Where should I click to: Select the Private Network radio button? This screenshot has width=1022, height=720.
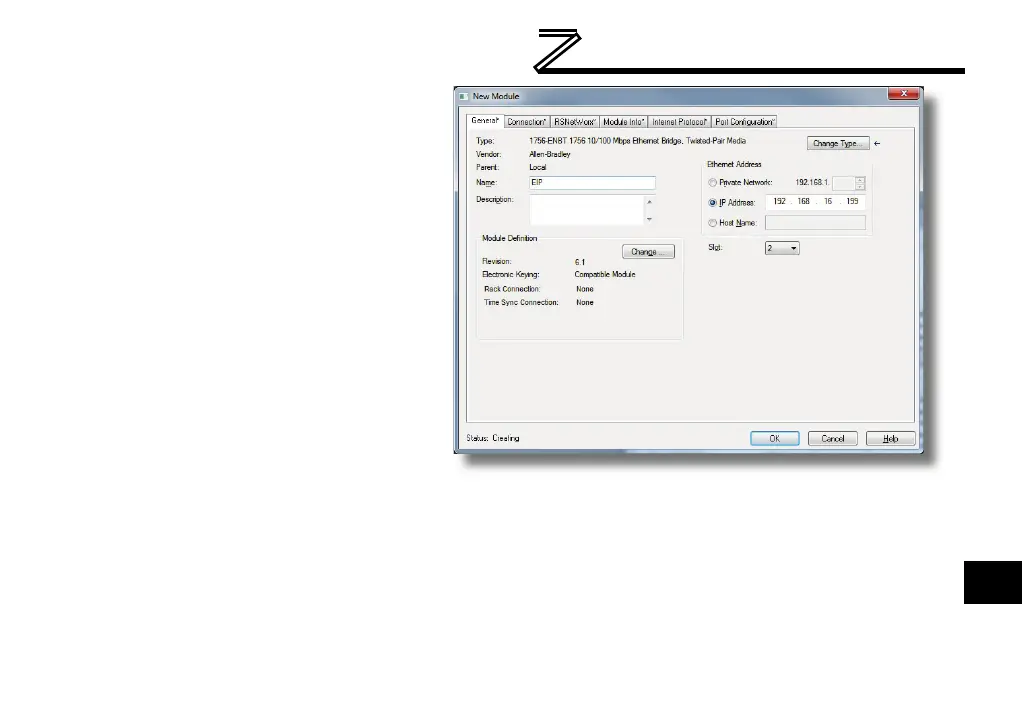tap(712, 182)
